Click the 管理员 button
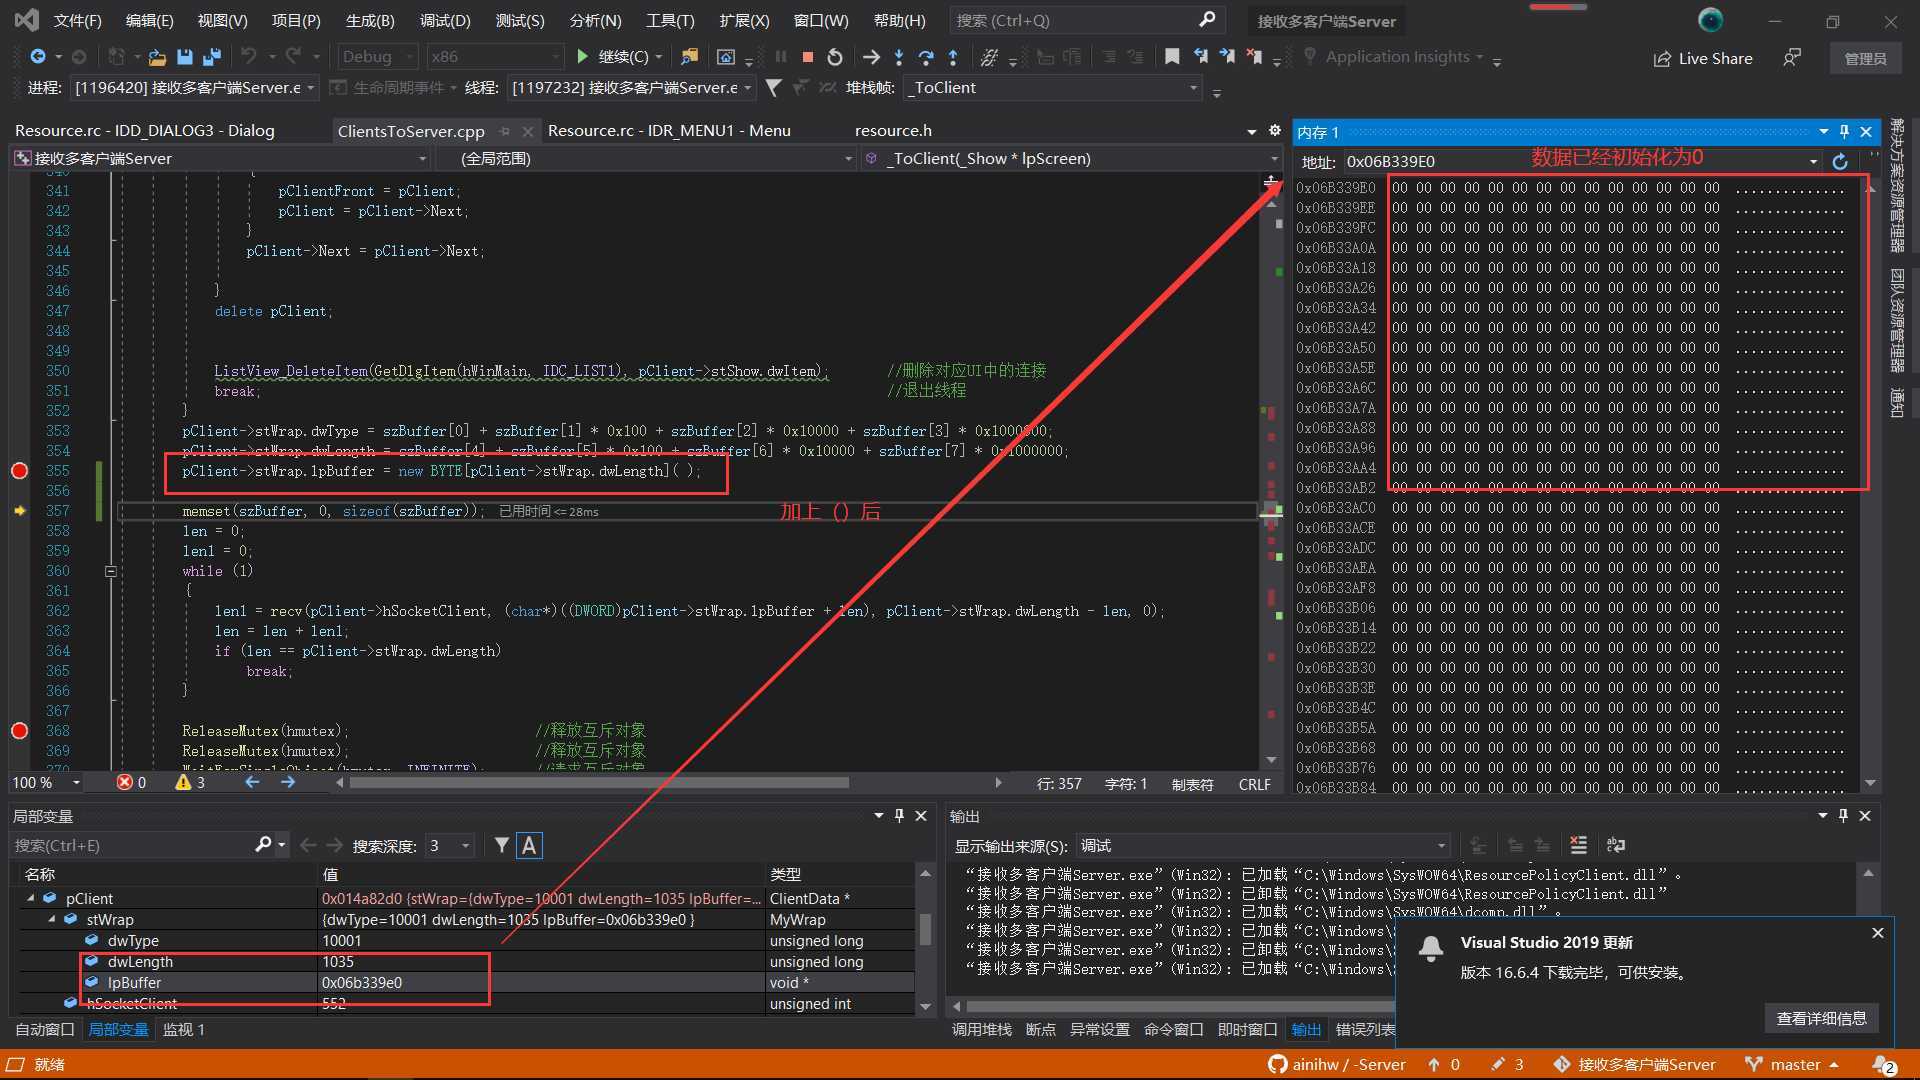 coord(1865,58)
